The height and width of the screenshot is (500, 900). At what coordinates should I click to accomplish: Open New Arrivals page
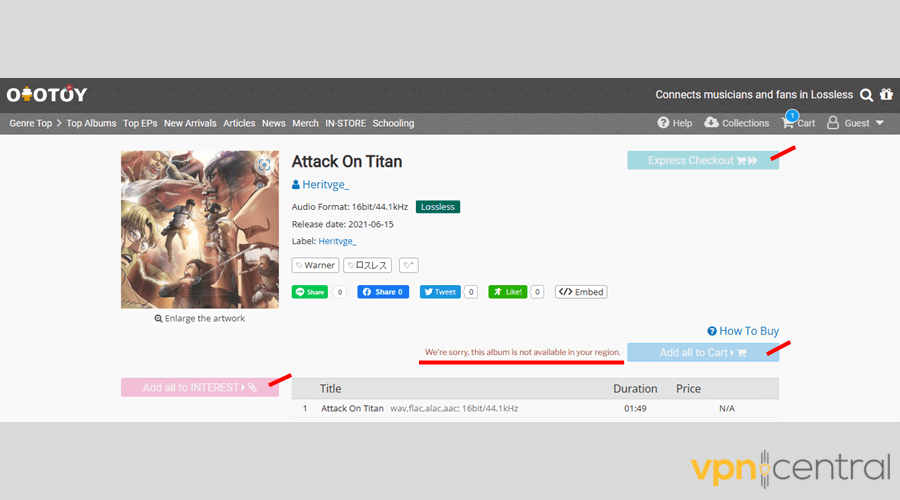(190, 123)
